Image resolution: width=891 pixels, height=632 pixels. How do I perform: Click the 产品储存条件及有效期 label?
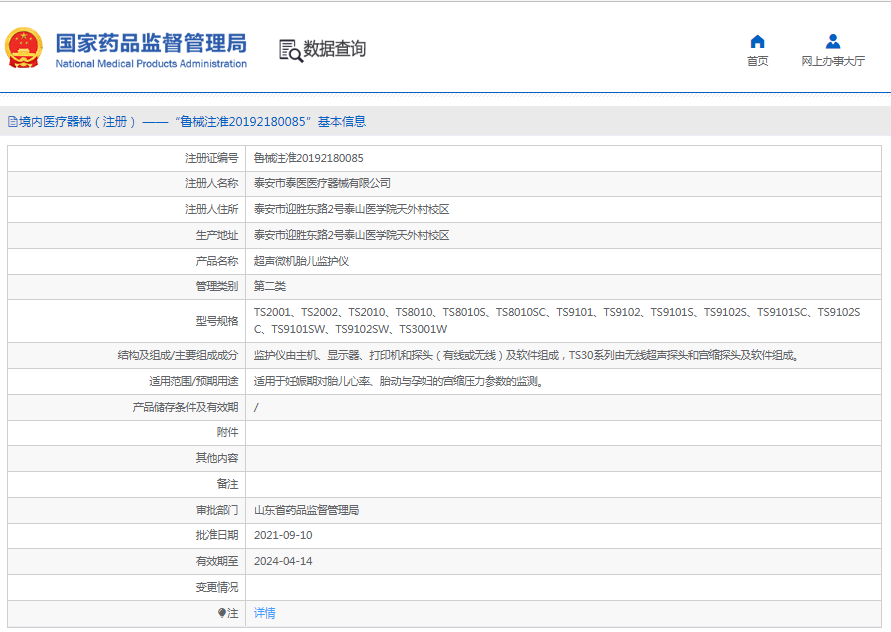pyautogui.click(x=185, y=407)
